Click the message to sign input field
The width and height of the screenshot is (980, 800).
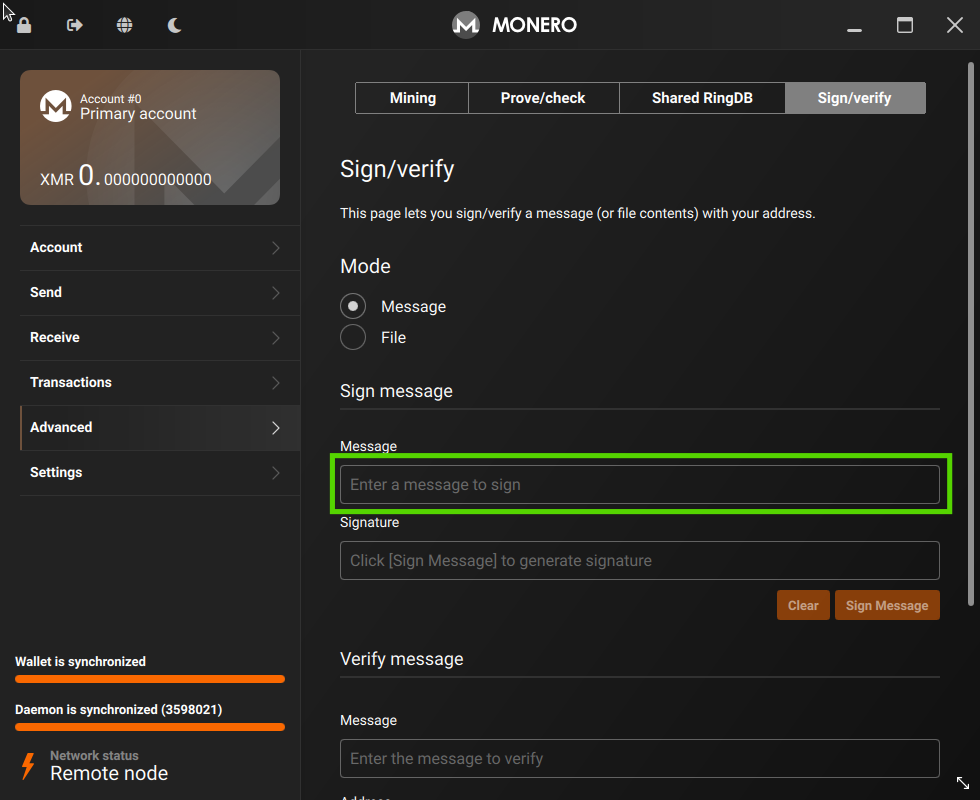point(640,484)
